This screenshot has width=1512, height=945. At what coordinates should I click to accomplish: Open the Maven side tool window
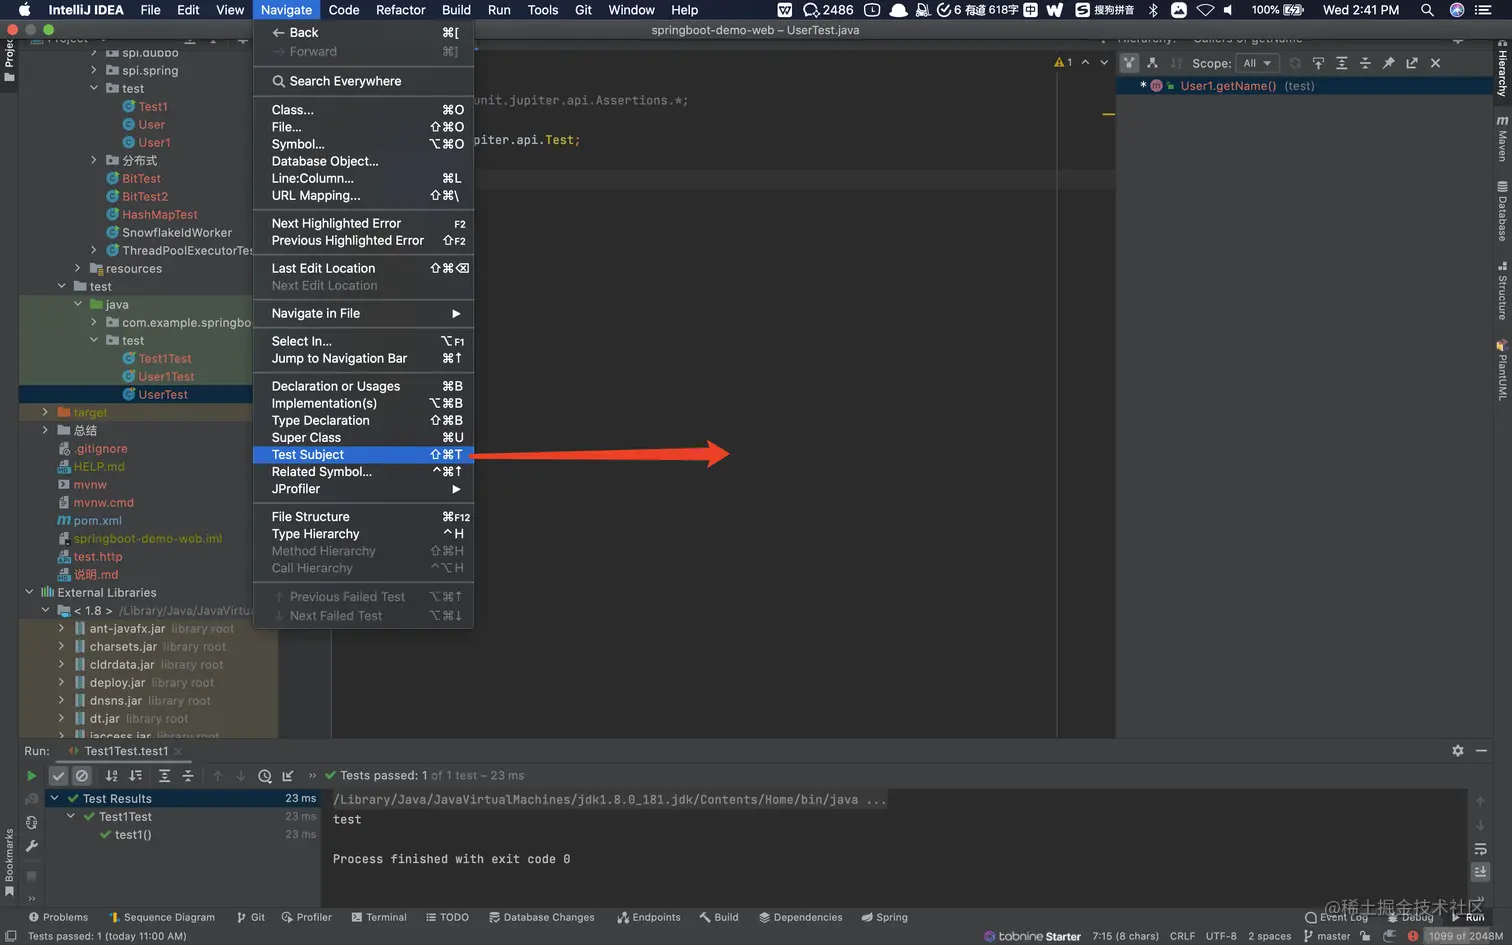pyautogui.click(x=1502, y=139)
